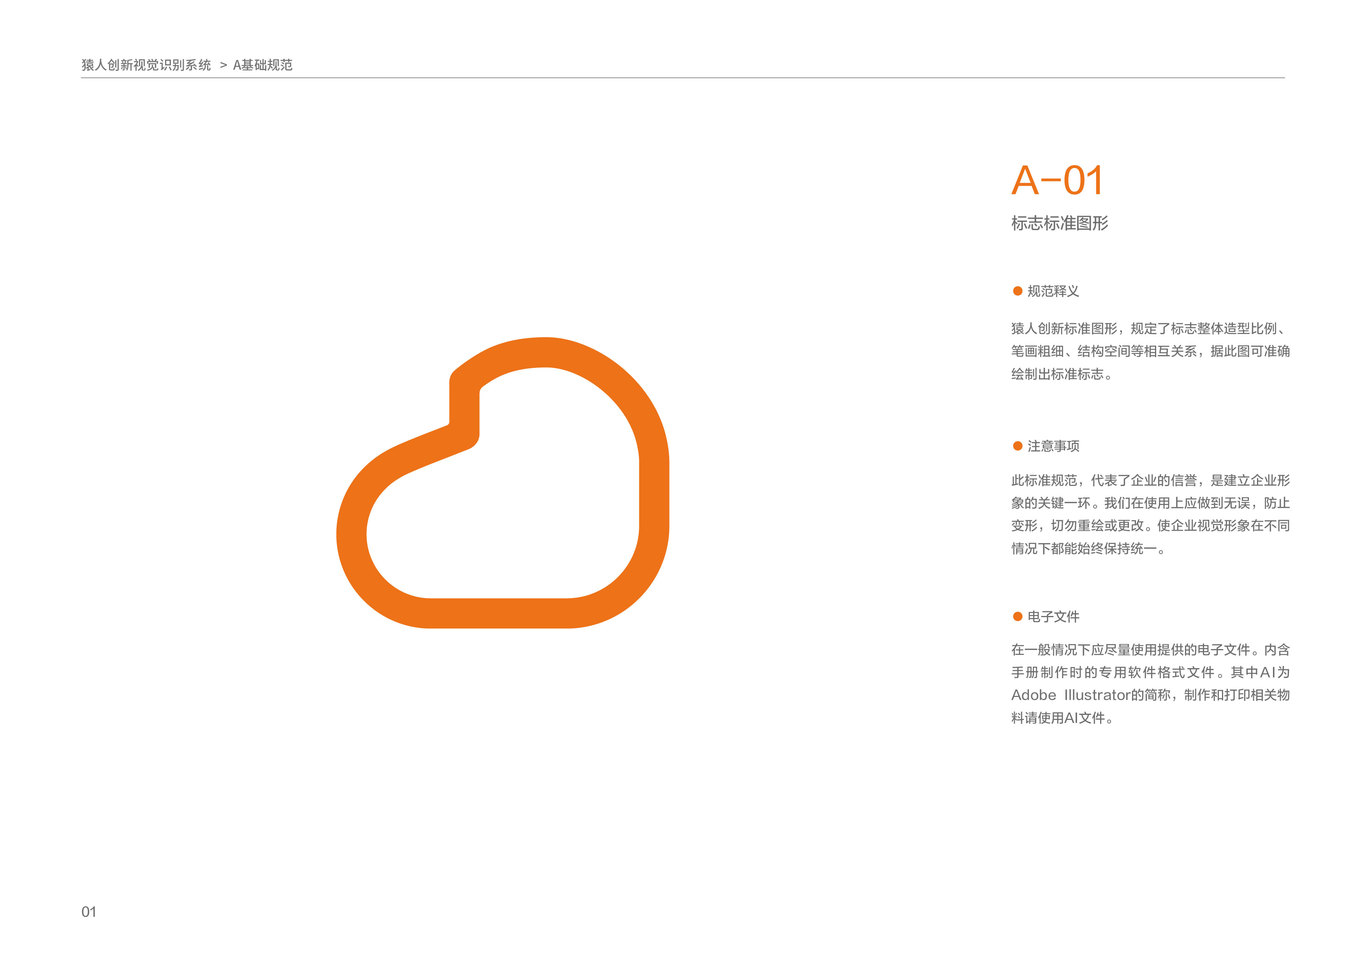
Task: Click the paragraph starting '在一般情况下'
Action: coord(1150,684)
